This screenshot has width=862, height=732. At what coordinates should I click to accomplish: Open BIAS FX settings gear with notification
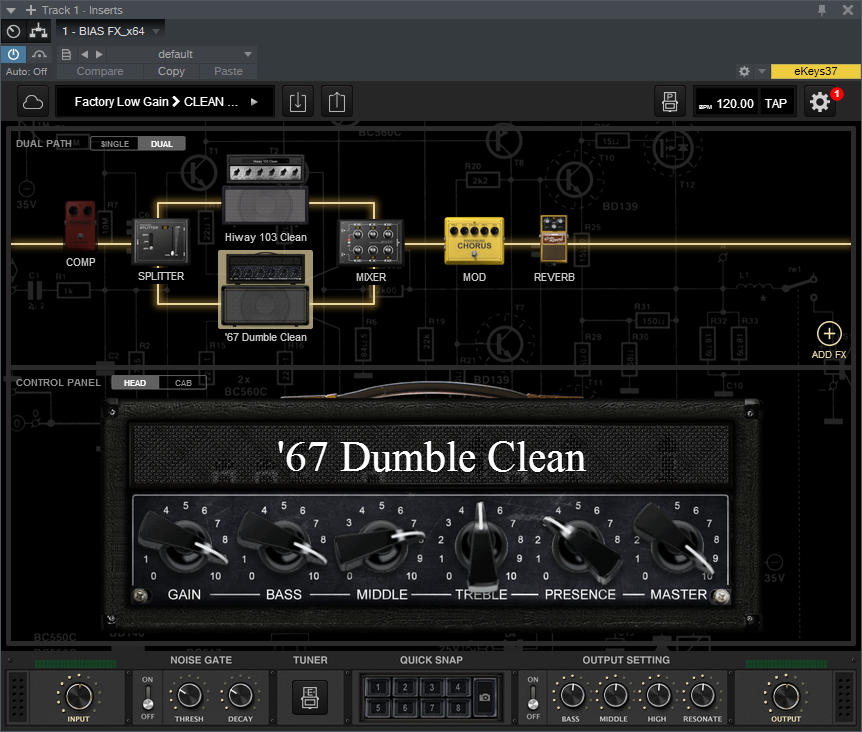(820, 102)
